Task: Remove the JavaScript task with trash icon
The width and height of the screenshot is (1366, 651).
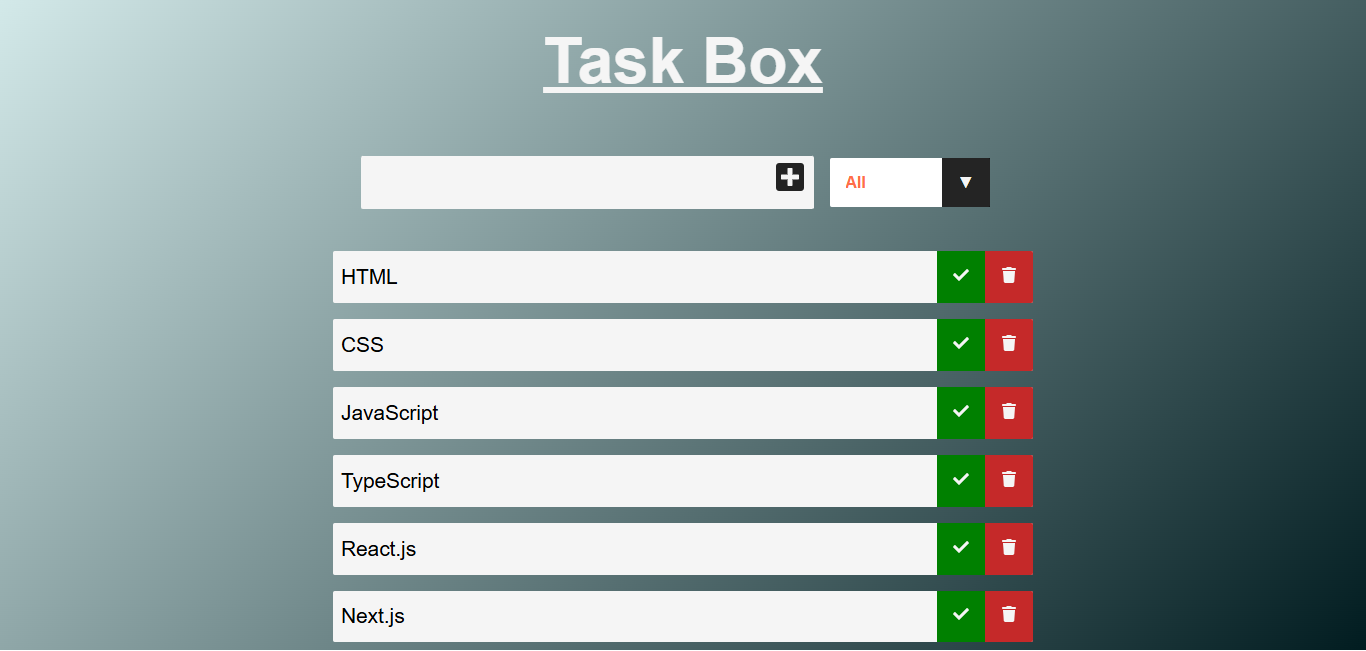Action: (x=1009, y=412)
